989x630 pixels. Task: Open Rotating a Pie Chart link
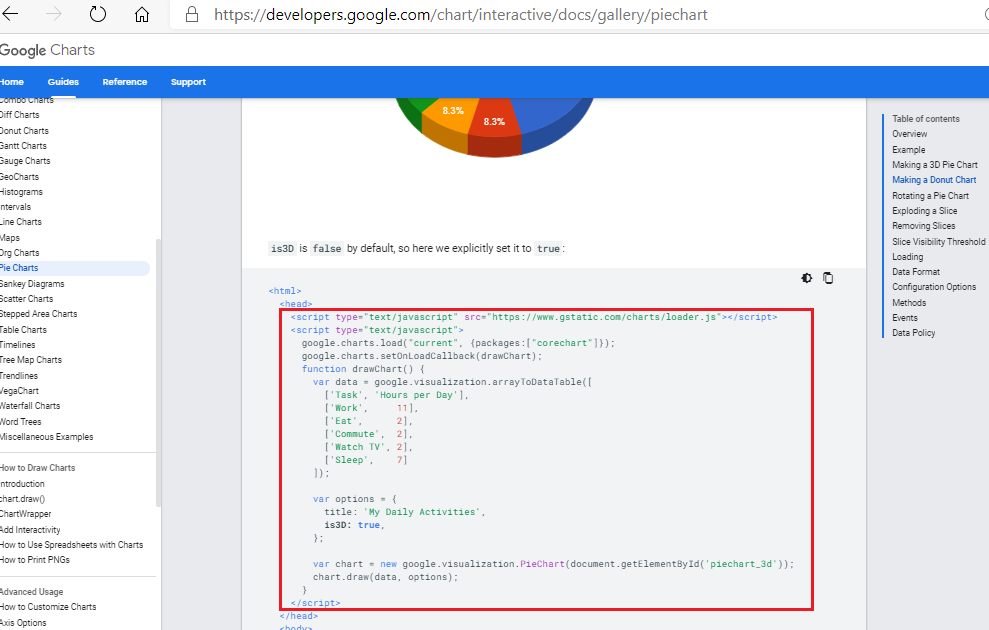(930, 195)
